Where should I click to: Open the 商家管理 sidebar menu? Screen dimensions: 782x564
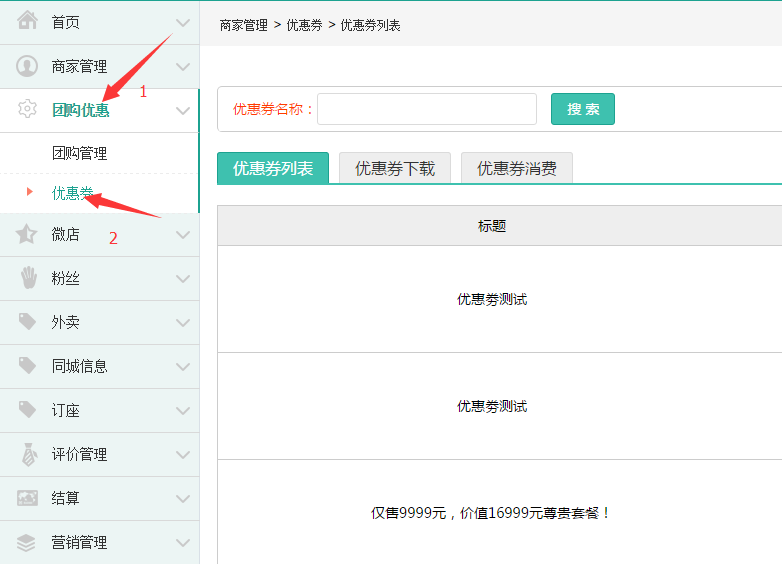[x=100, y=66]
